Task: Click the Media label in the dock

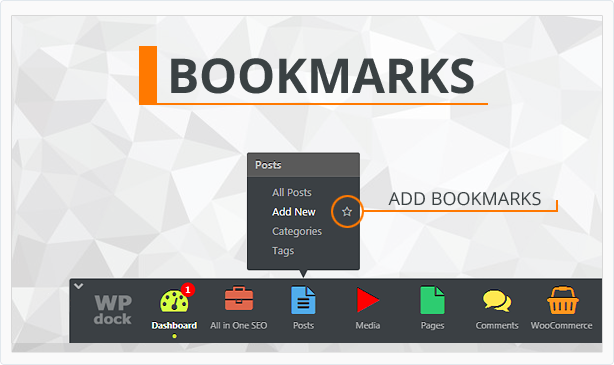Action: (368, 325)
